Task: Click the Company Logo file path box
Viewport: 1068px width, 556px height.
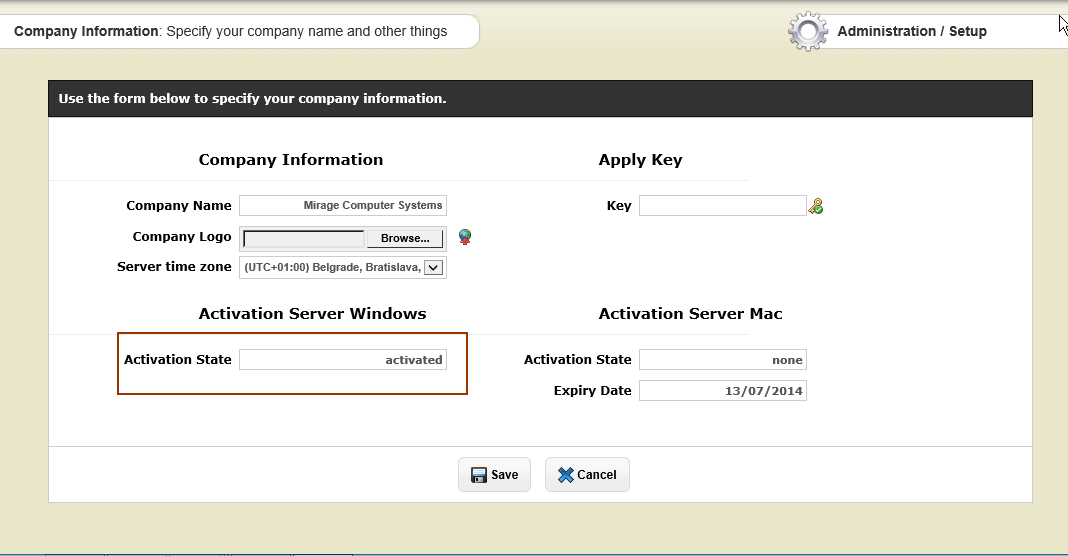Action: [304, 238]
